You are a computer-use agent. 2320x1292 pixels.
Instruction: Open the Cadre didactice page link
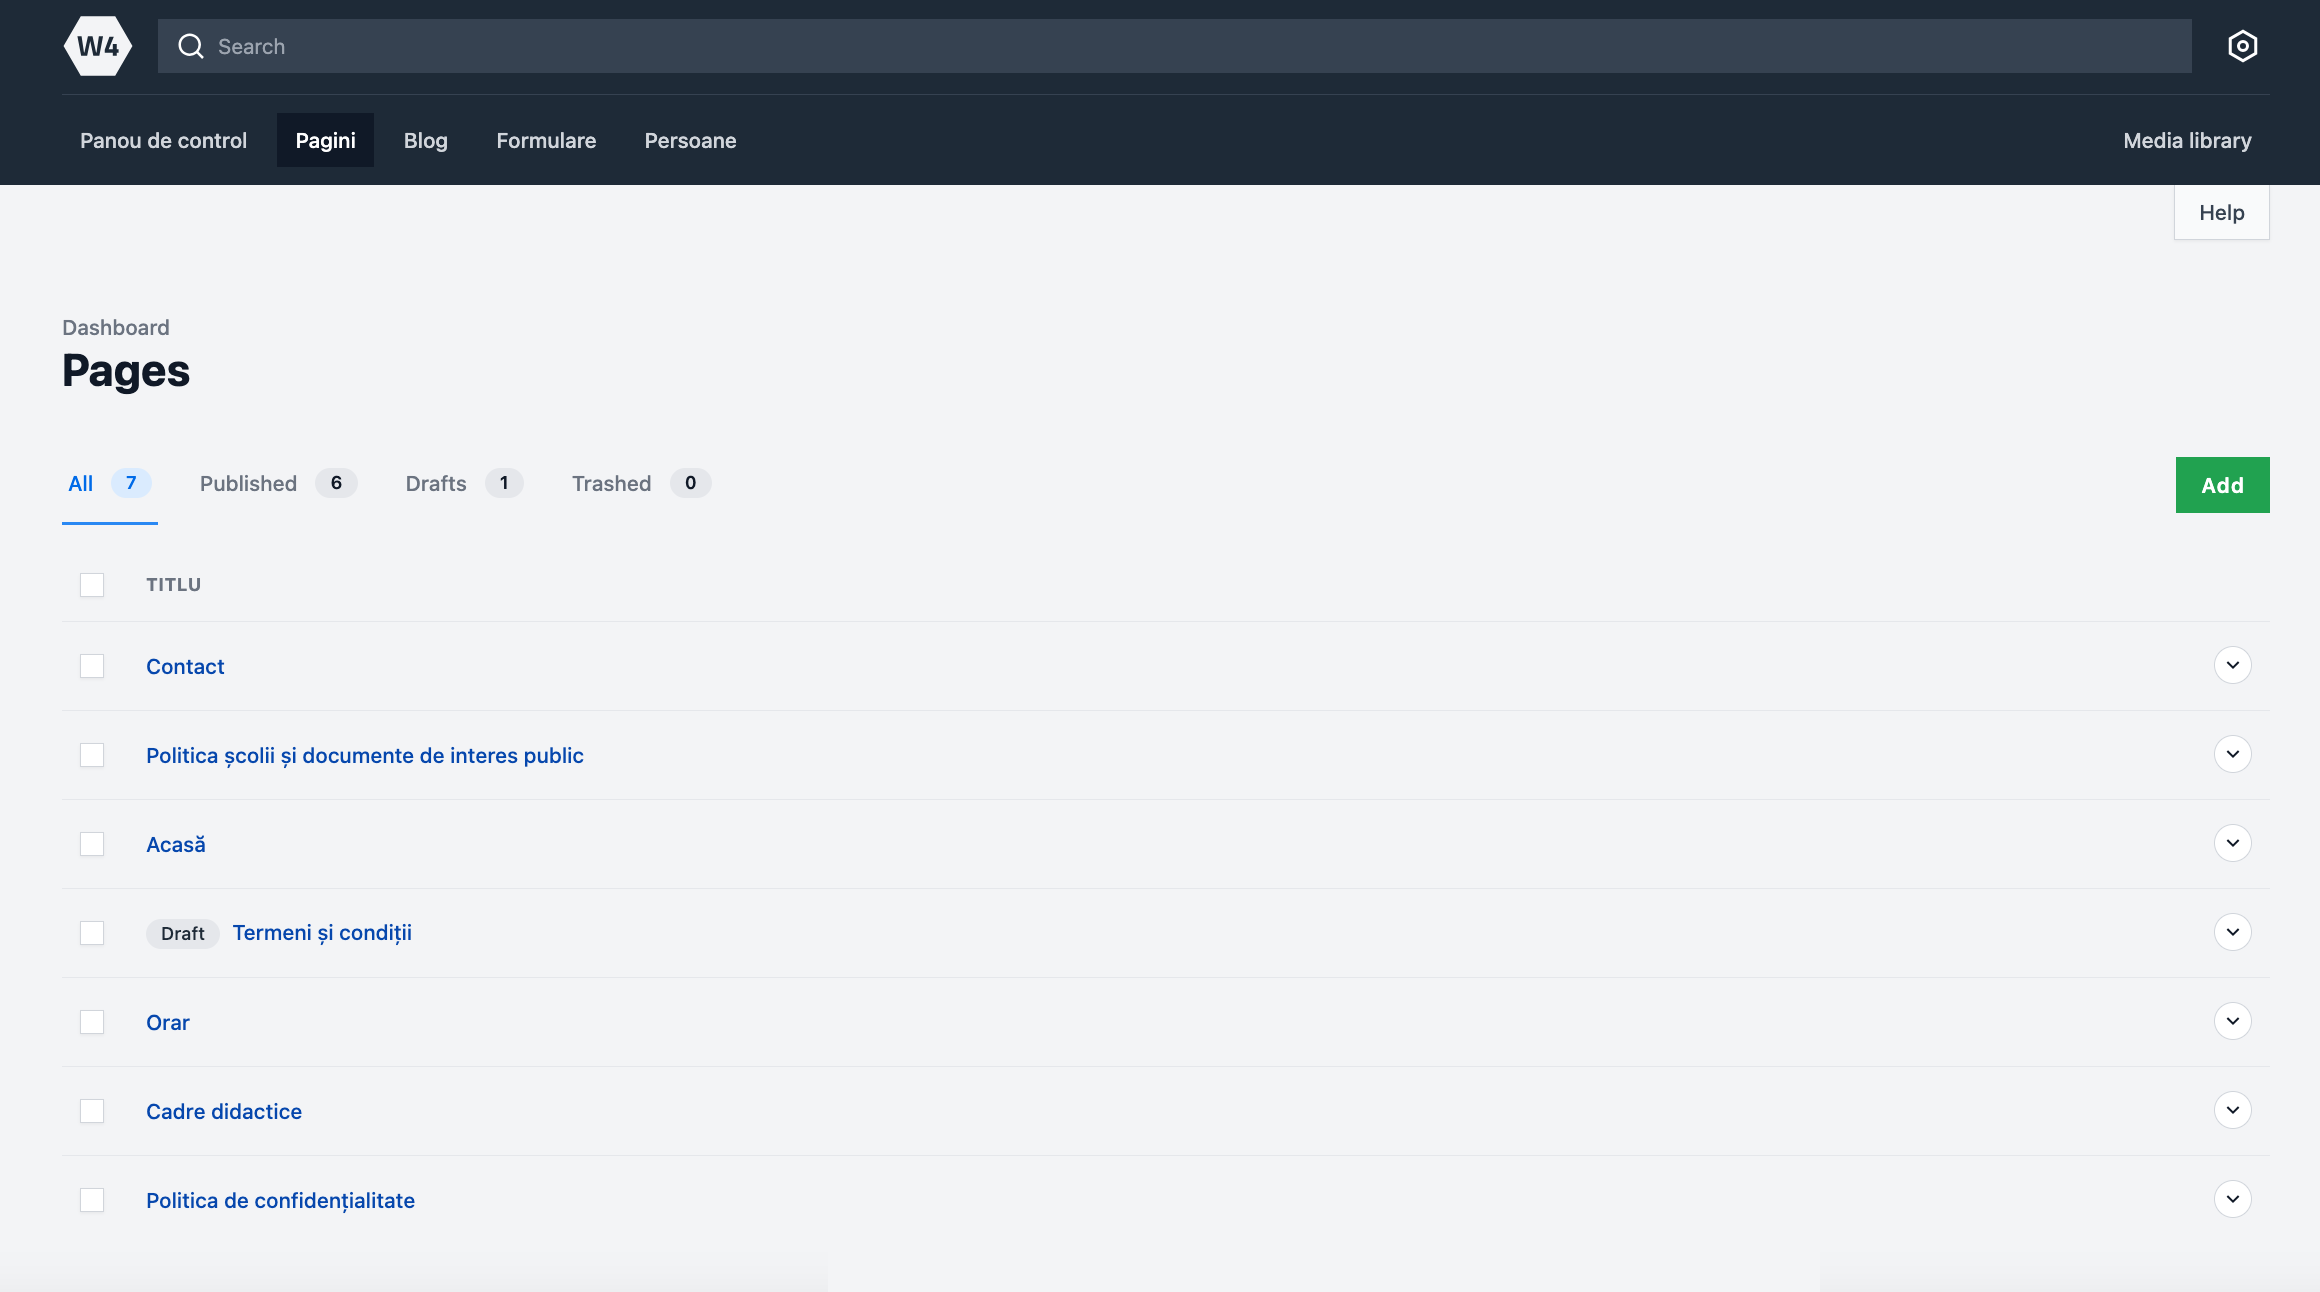(x=224, y=1111)
